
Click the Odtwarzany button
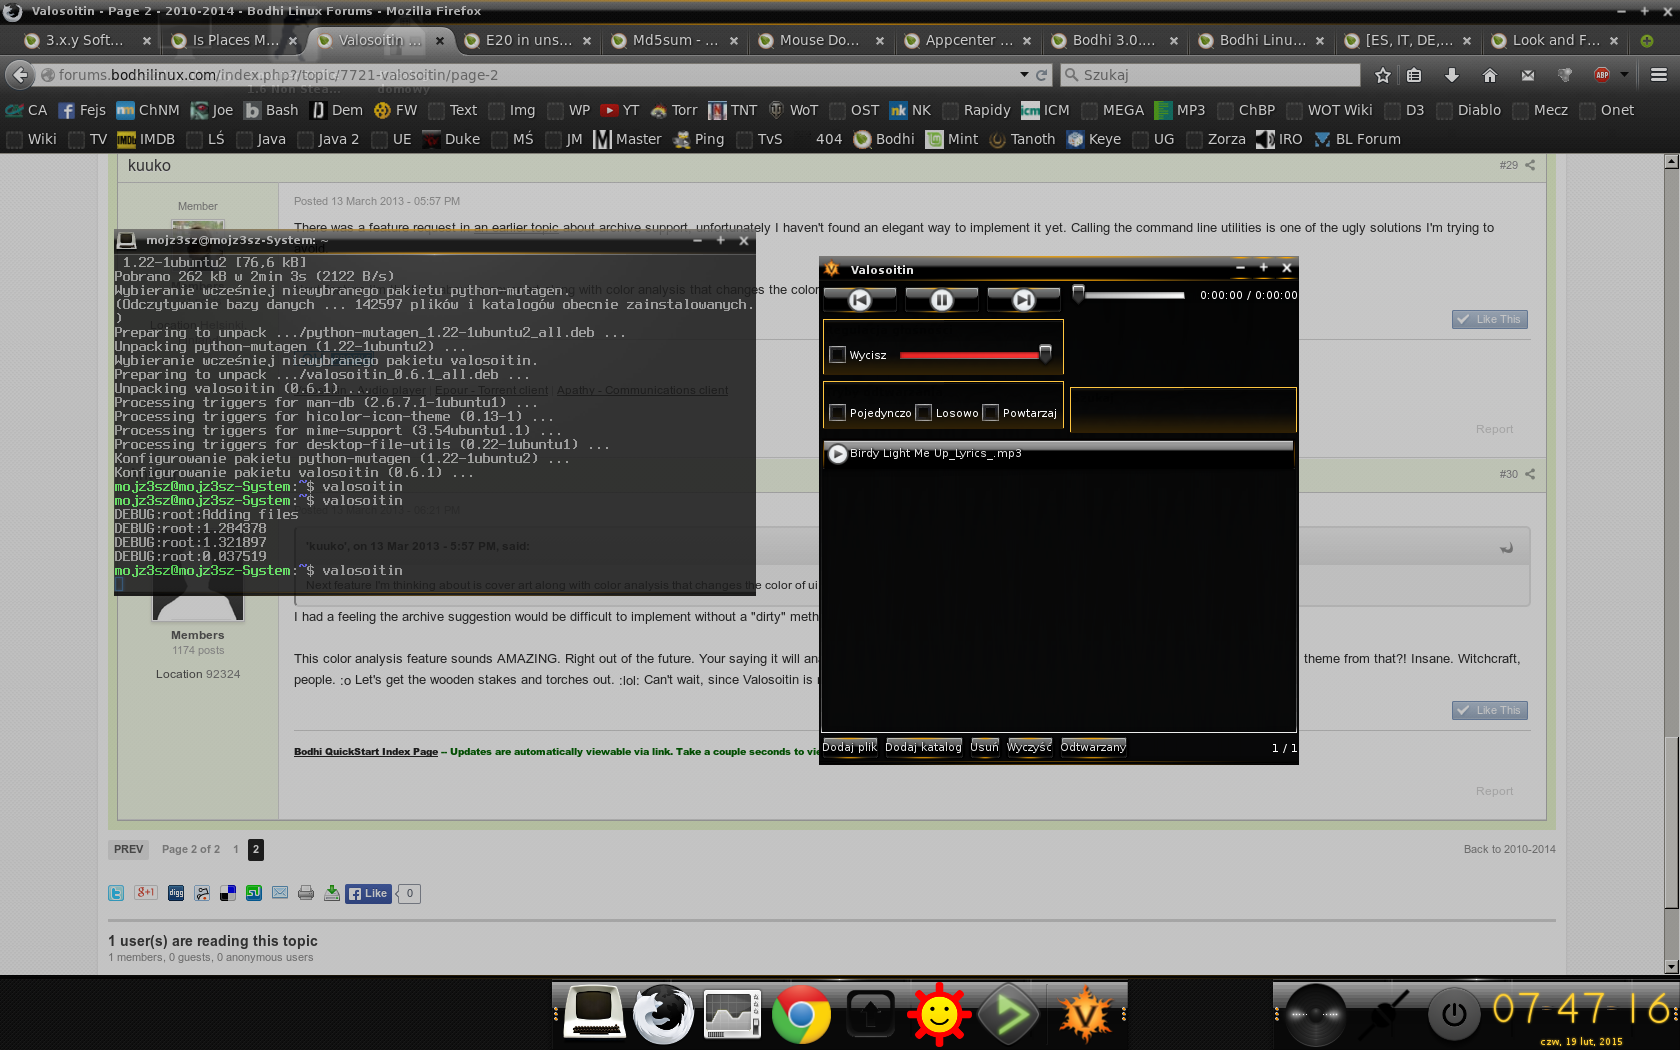click(x=1093, y=747)
